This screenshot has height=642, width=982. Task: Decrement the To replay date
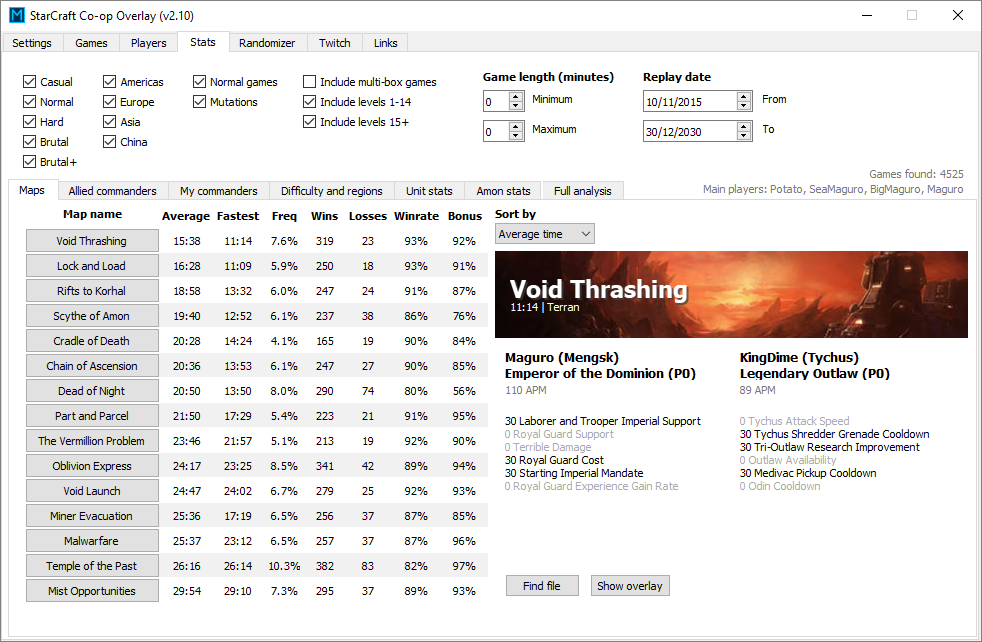744,136
